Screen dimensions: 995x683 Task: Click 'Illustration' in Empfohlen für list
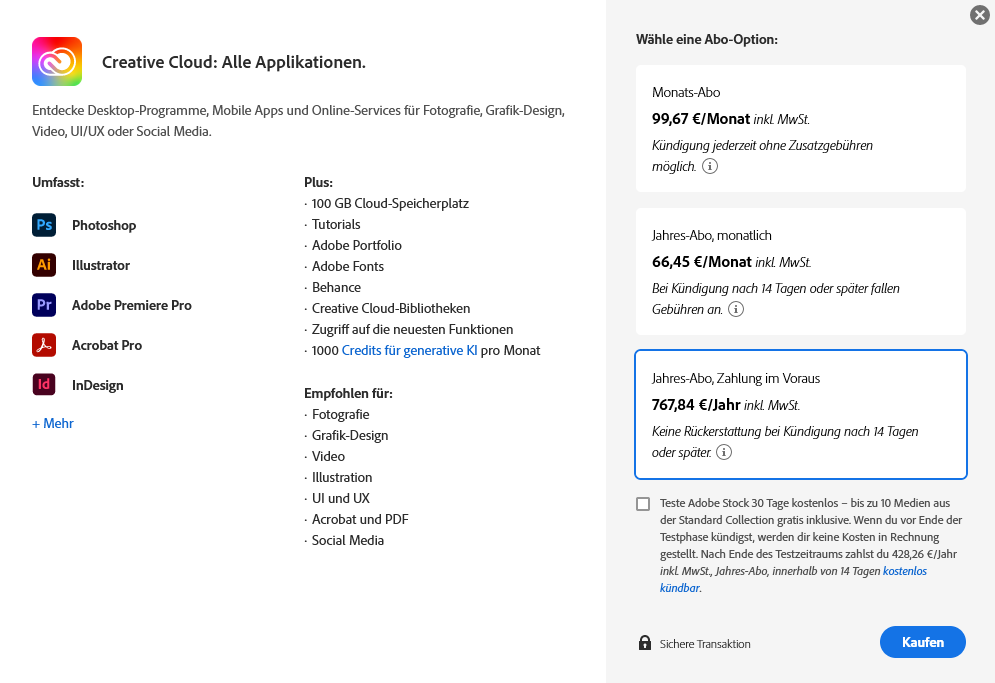tap(342, 477)
